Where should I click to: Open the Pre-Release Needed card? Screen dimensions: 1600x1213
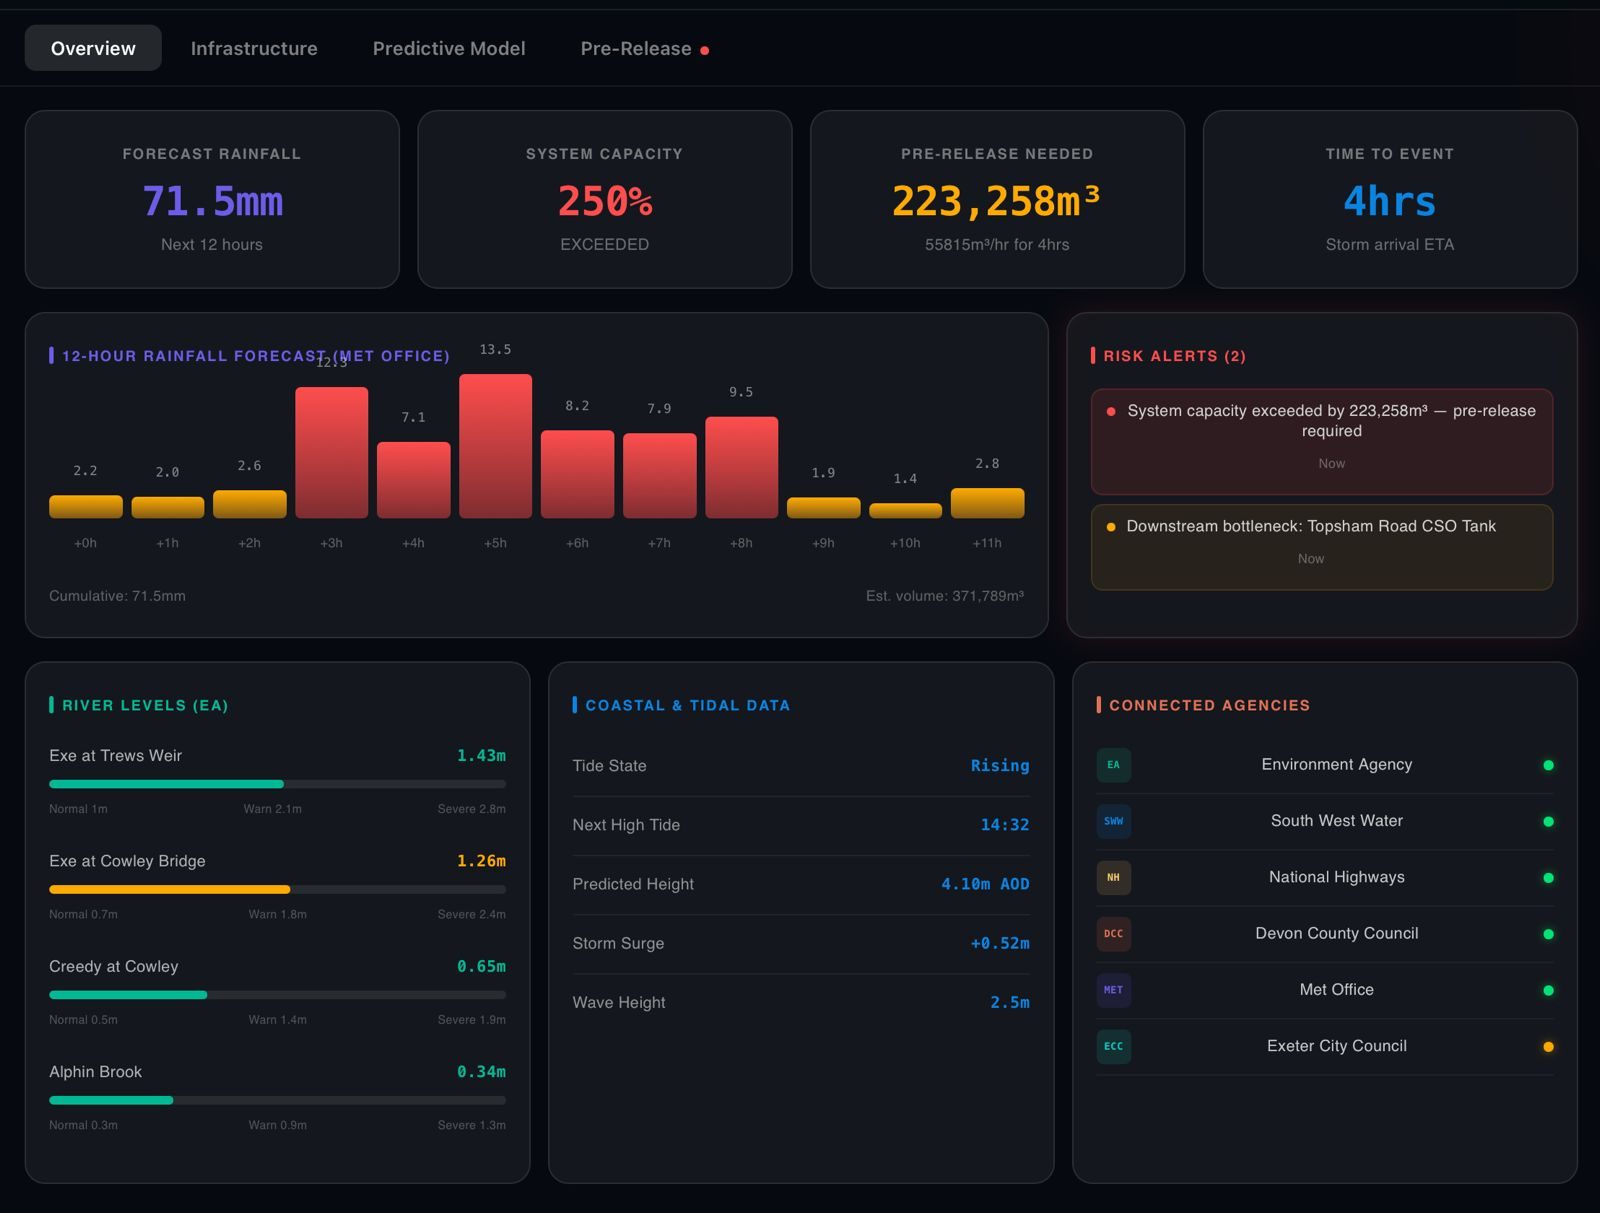(x=997, y=199)
